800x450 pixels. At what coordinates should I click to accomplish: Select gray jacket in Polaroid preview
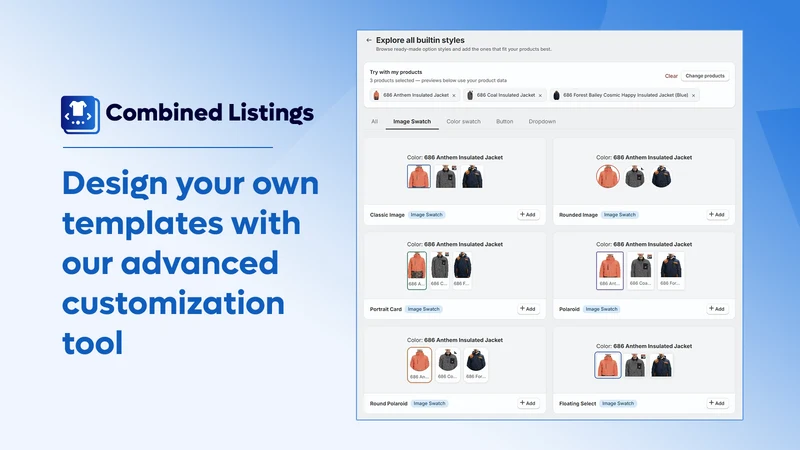point(640,270)
